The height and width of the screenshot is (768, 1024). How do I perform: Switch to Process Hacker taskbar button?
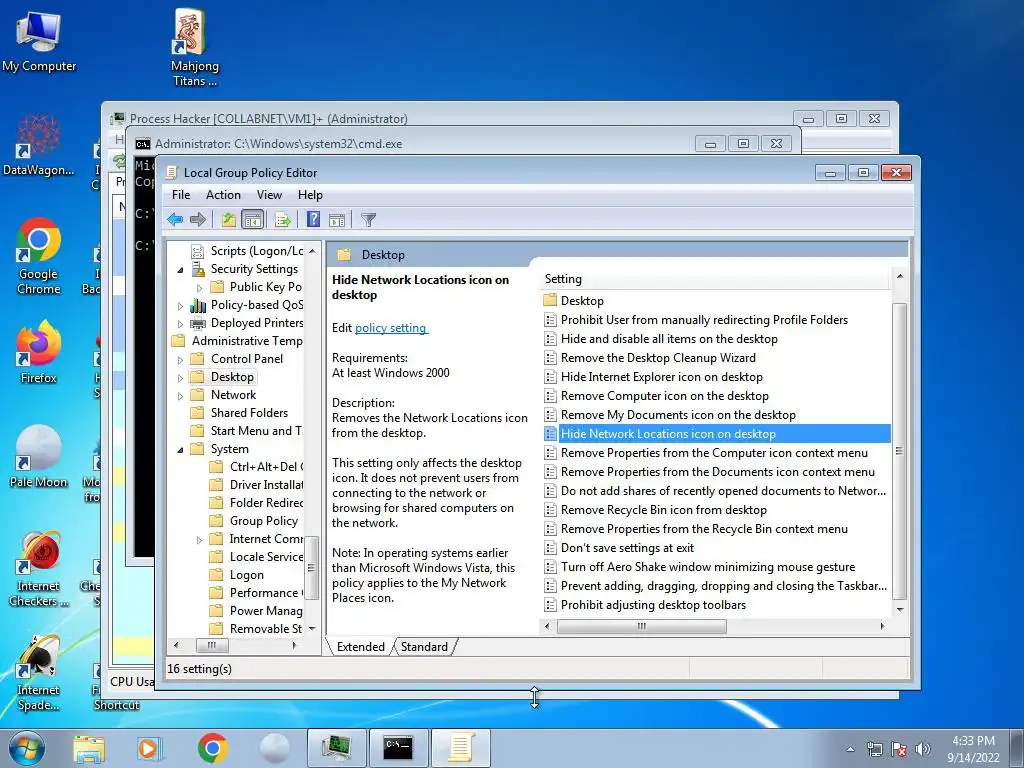point(337,748)
